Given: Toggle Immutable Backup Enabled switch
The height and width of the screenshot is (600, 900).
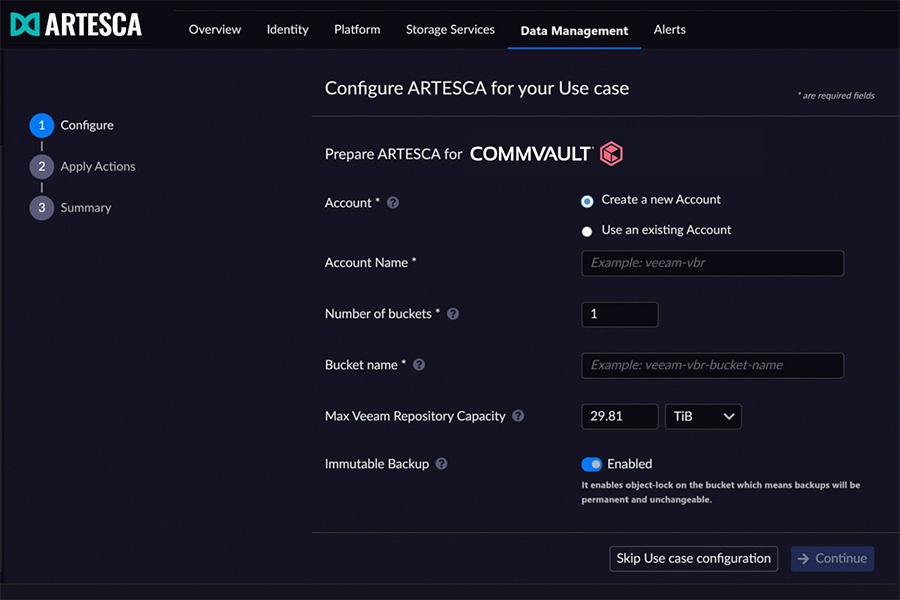Looking at the screenshot, I should [591, 464].
